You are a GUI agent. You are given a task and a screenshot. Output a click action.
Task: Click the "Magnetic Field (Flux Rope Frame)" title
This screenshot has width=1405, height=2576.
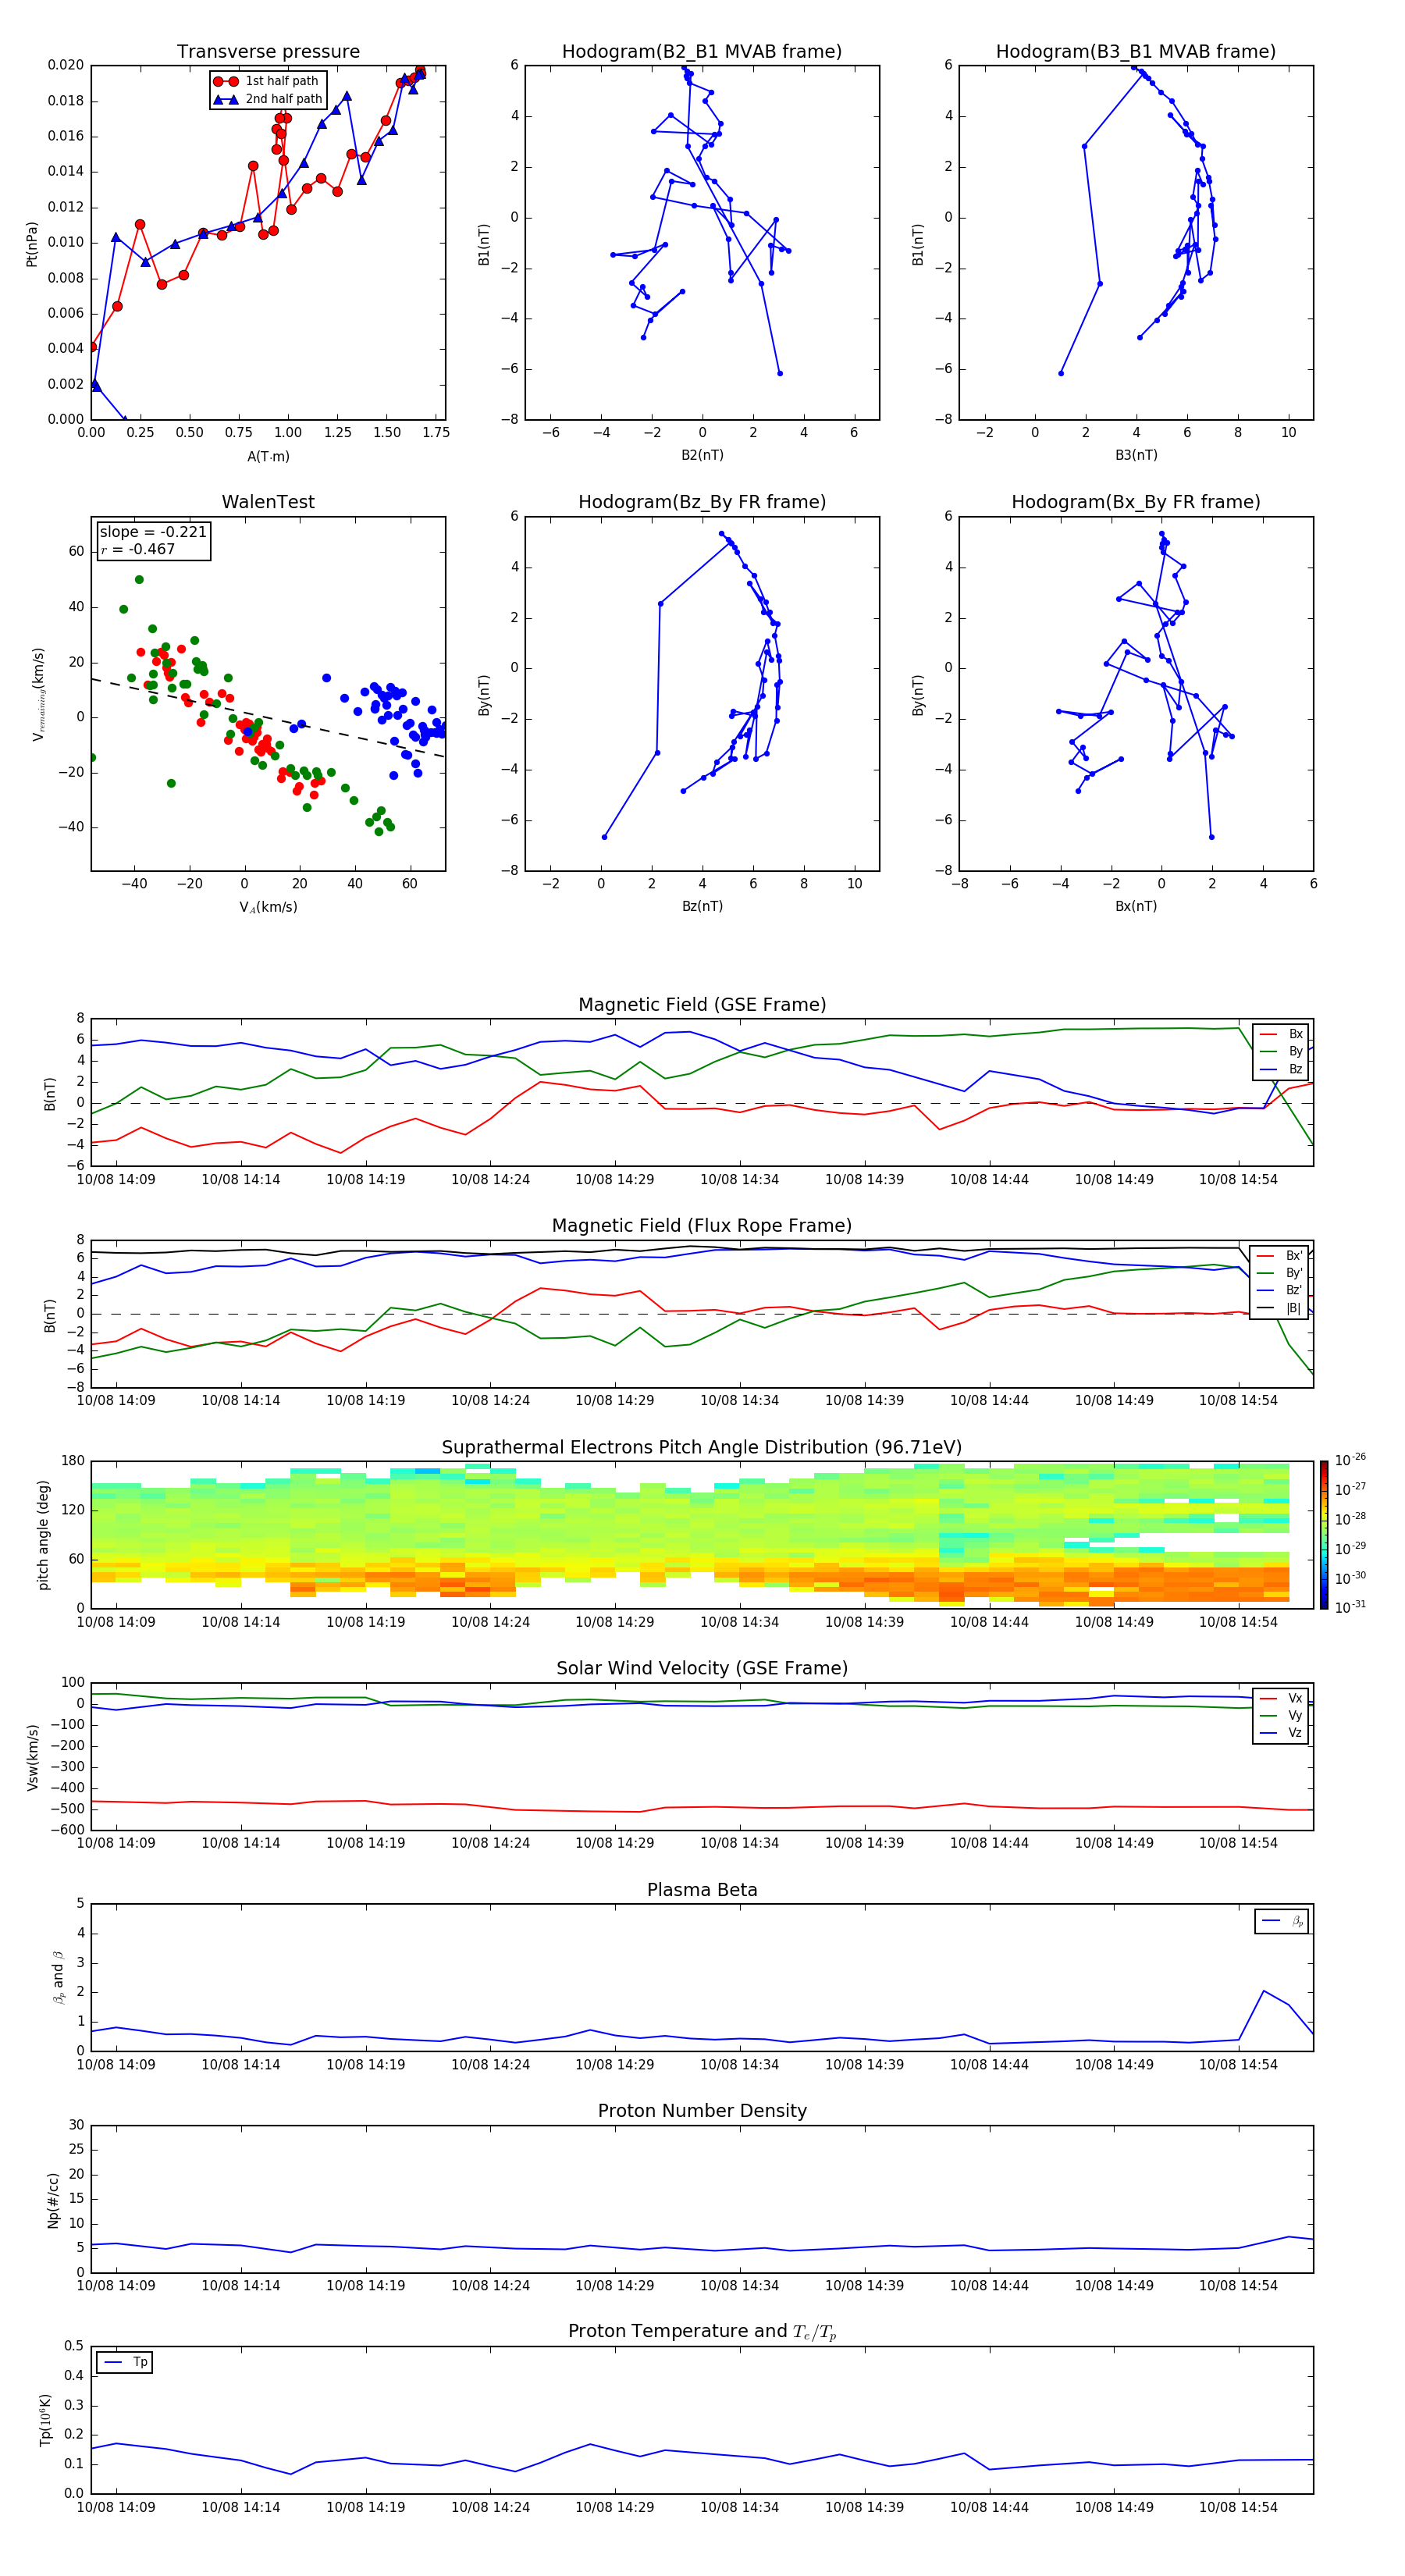(702, 1225)
